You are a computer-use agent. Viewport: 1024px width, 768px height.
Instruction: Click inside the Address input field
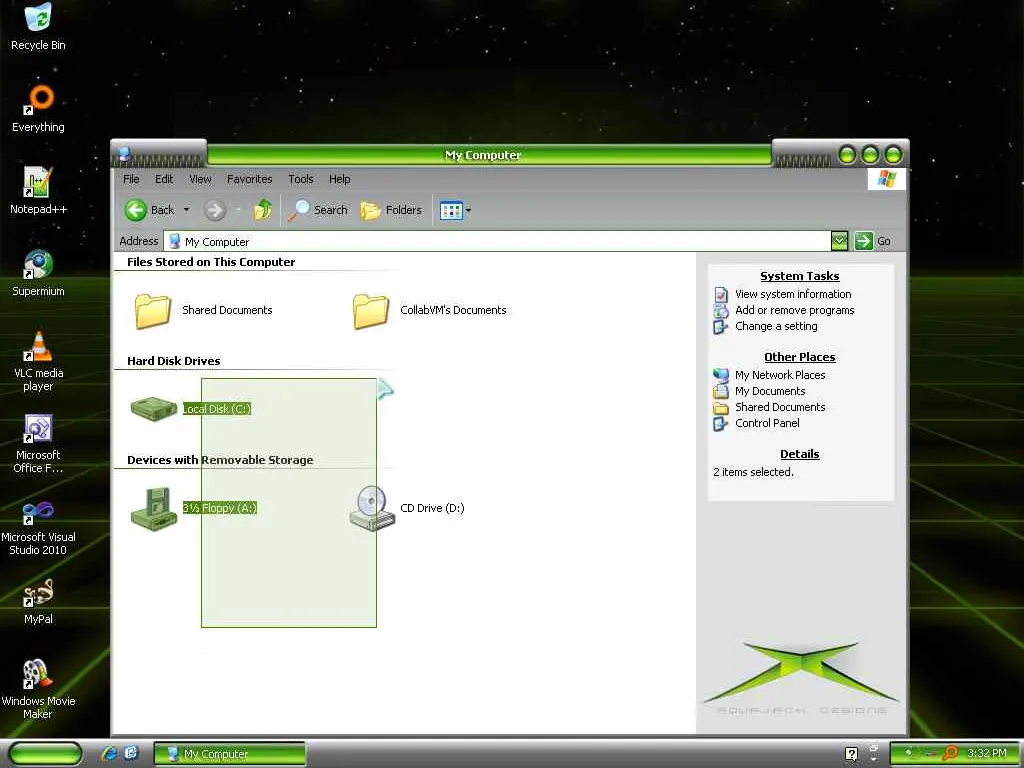tap(497, 241)
